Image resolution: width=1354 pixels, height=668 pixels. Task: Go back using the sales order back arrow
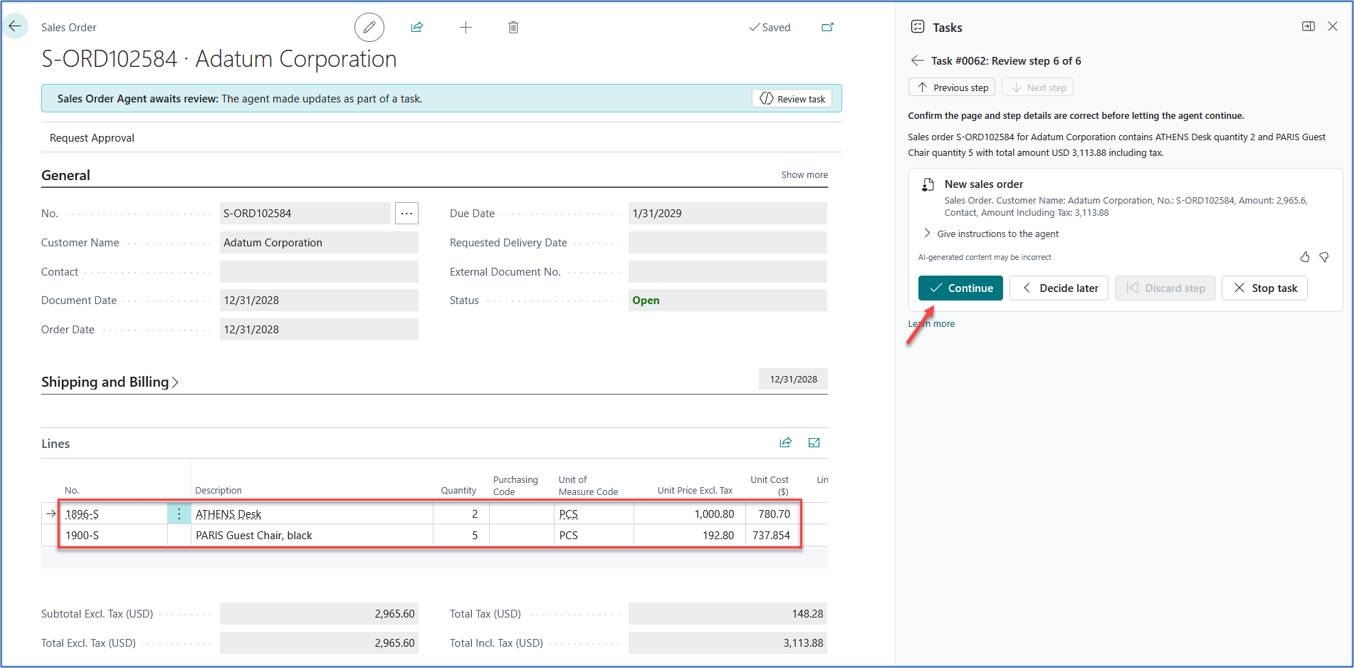15,27
